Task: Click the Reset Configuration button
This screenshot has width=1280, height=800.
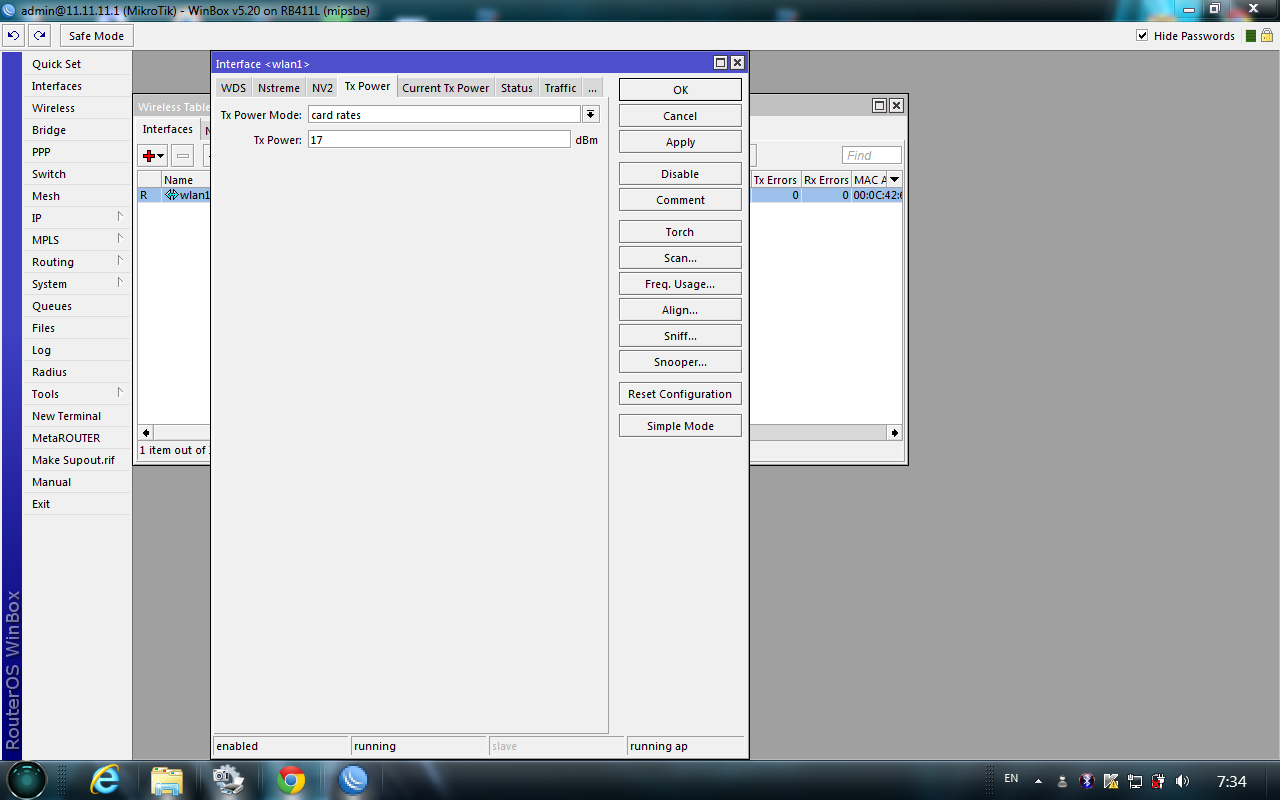Action: 680,394
